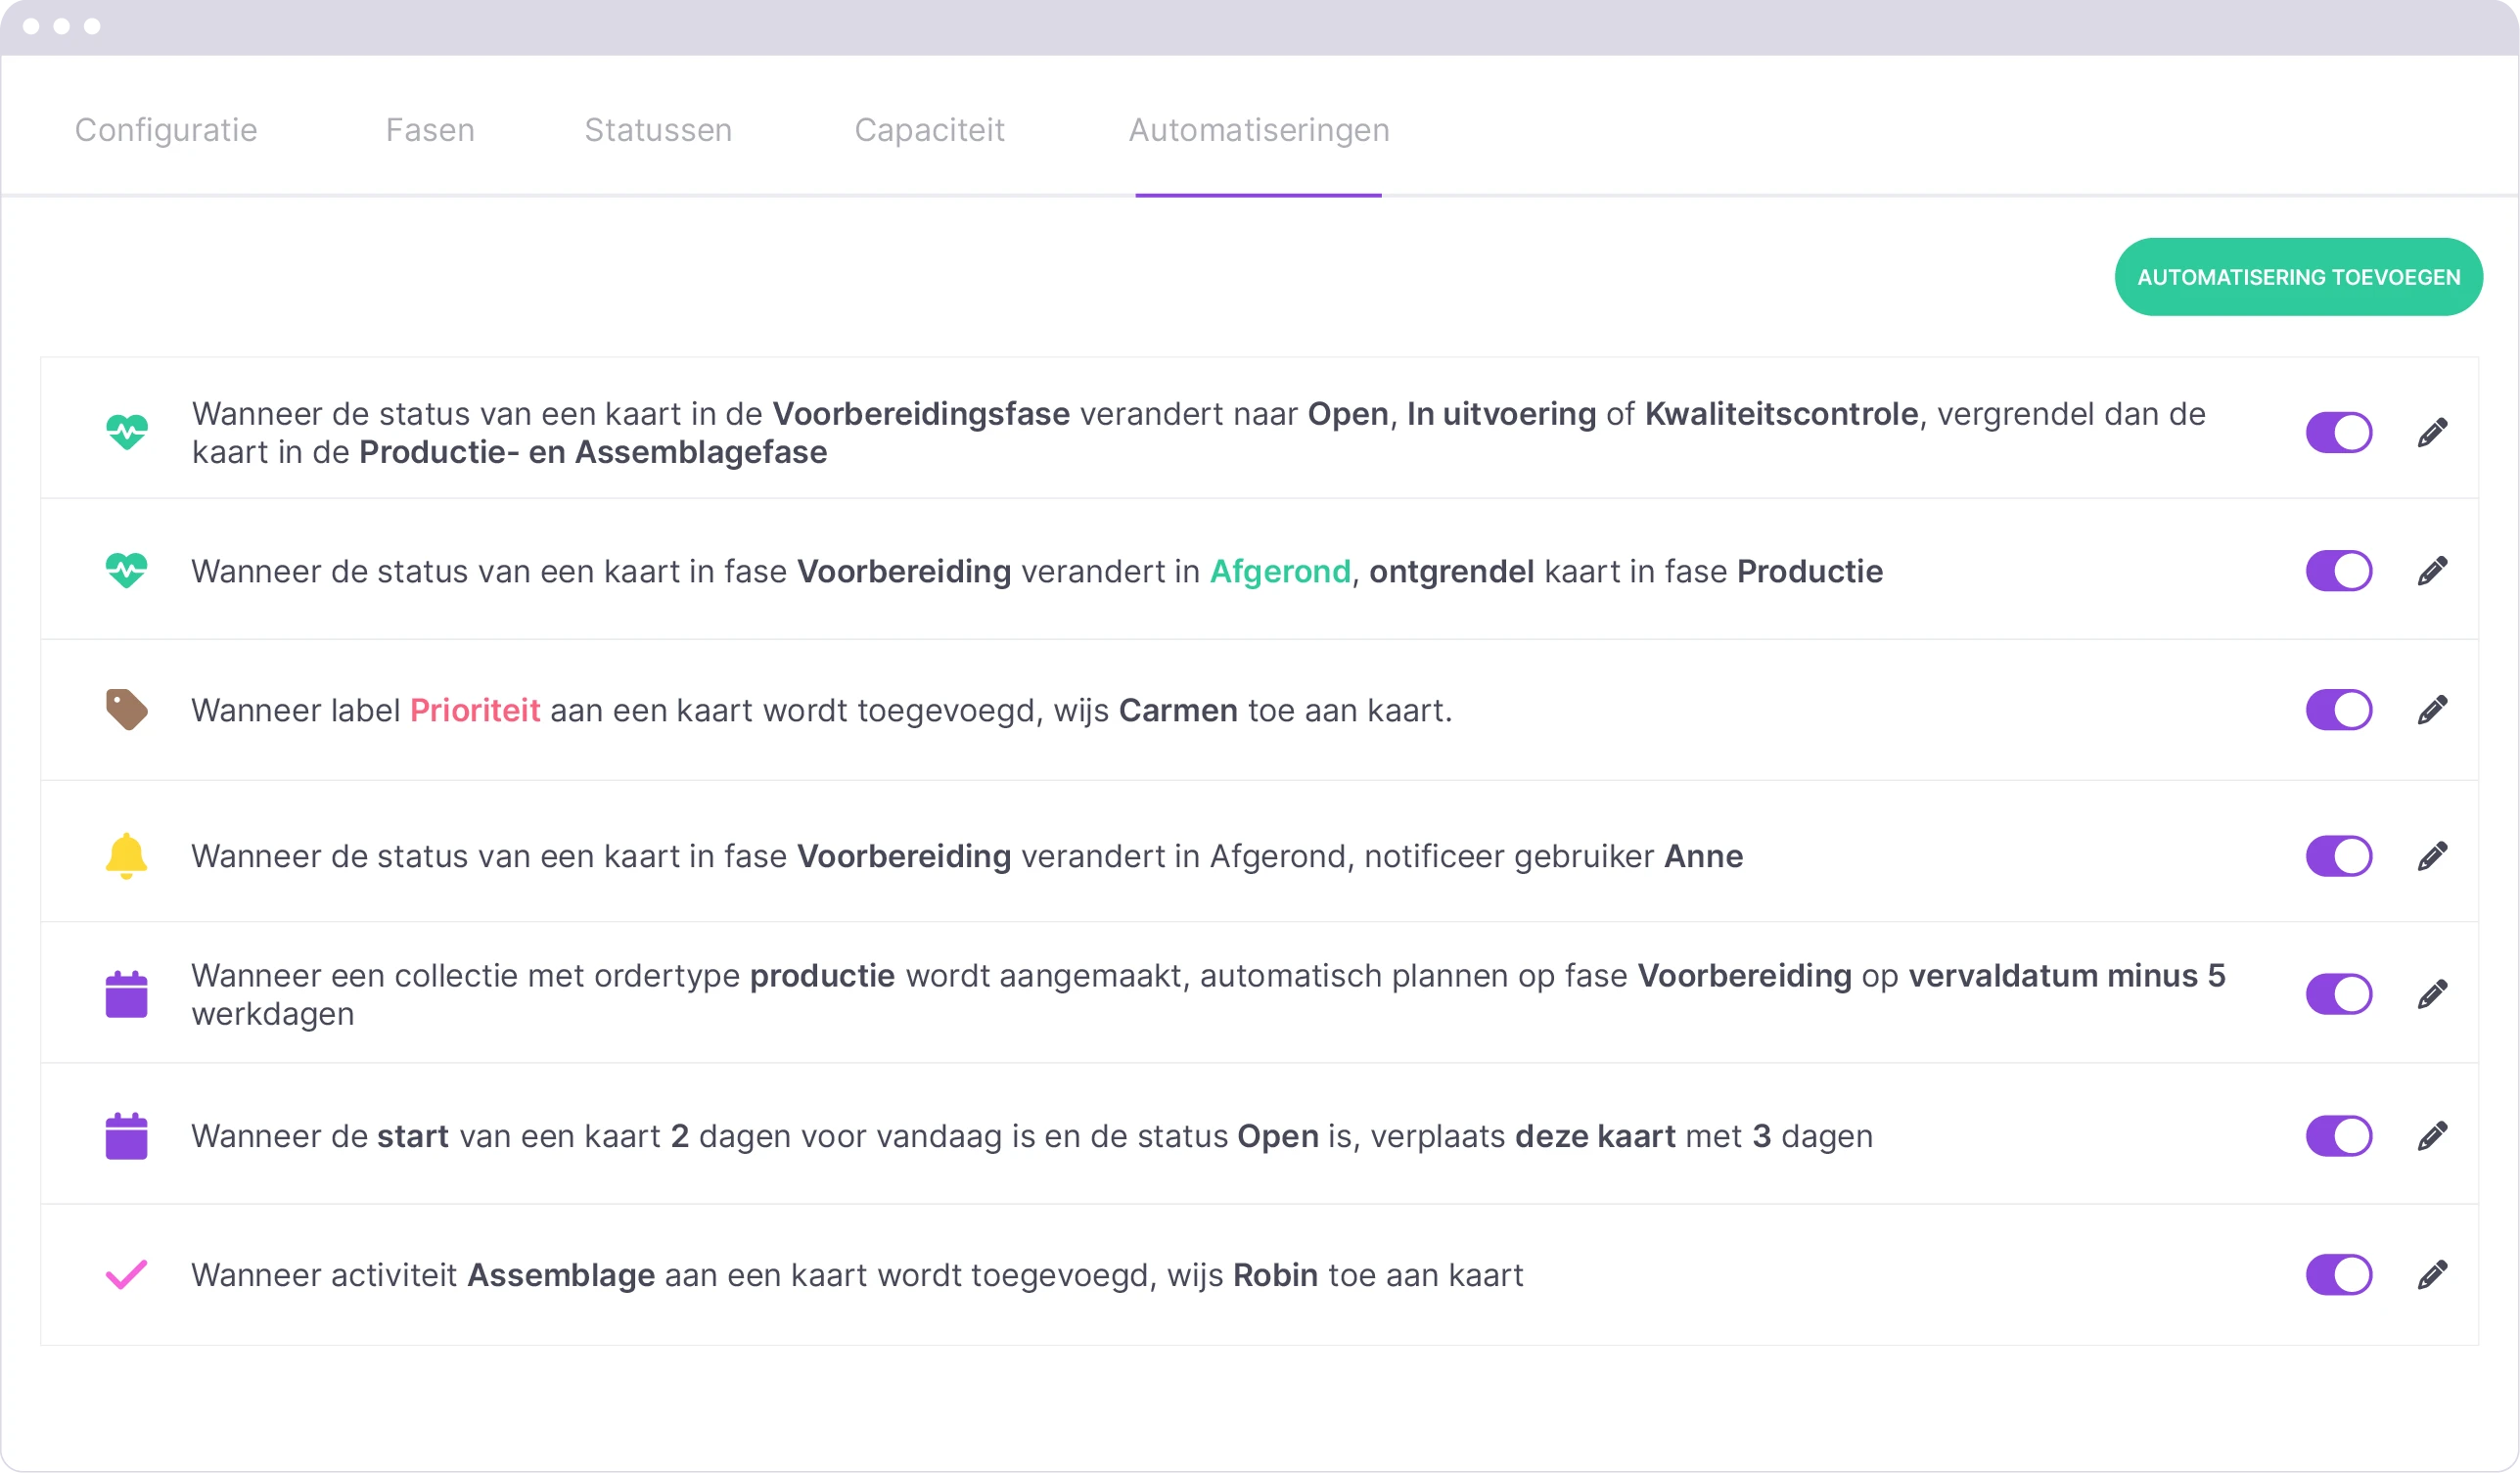This screenshot has width=2520, height=1473.
Task: Open the editor for the Anne notification rule
Action: pyautogui.click(x=2434, y=855)
